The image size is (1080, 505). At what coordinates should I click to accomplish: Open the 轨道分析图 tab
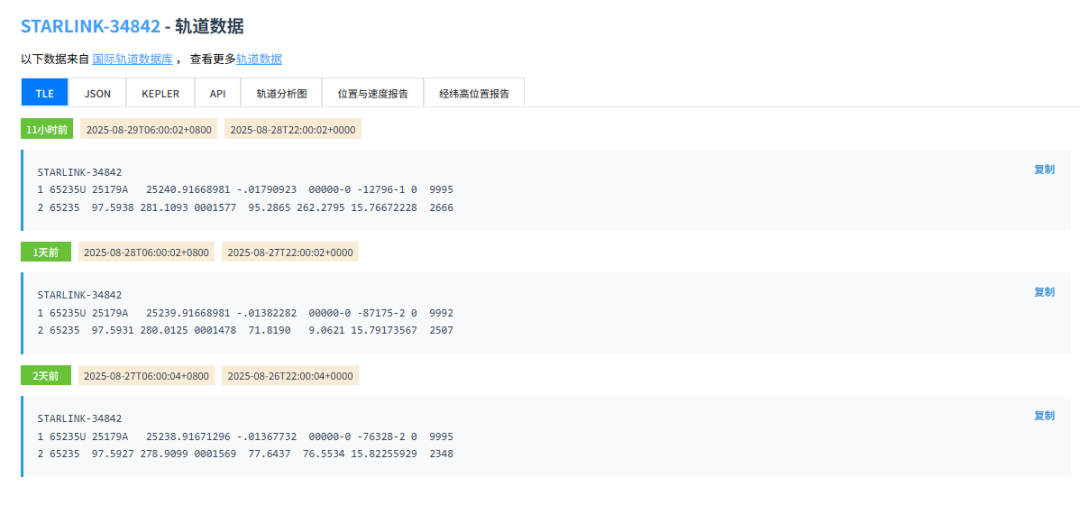click(x=281, y=93)
